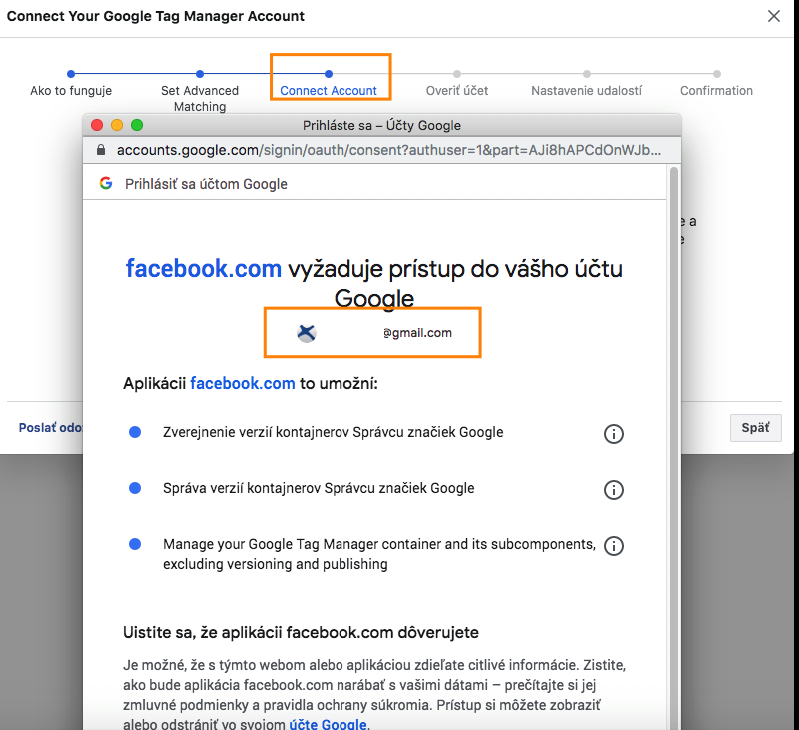Click the Google logo icon
Image resolution: width=799 pixels, height=730 pixels.
[x=106, y=183]
